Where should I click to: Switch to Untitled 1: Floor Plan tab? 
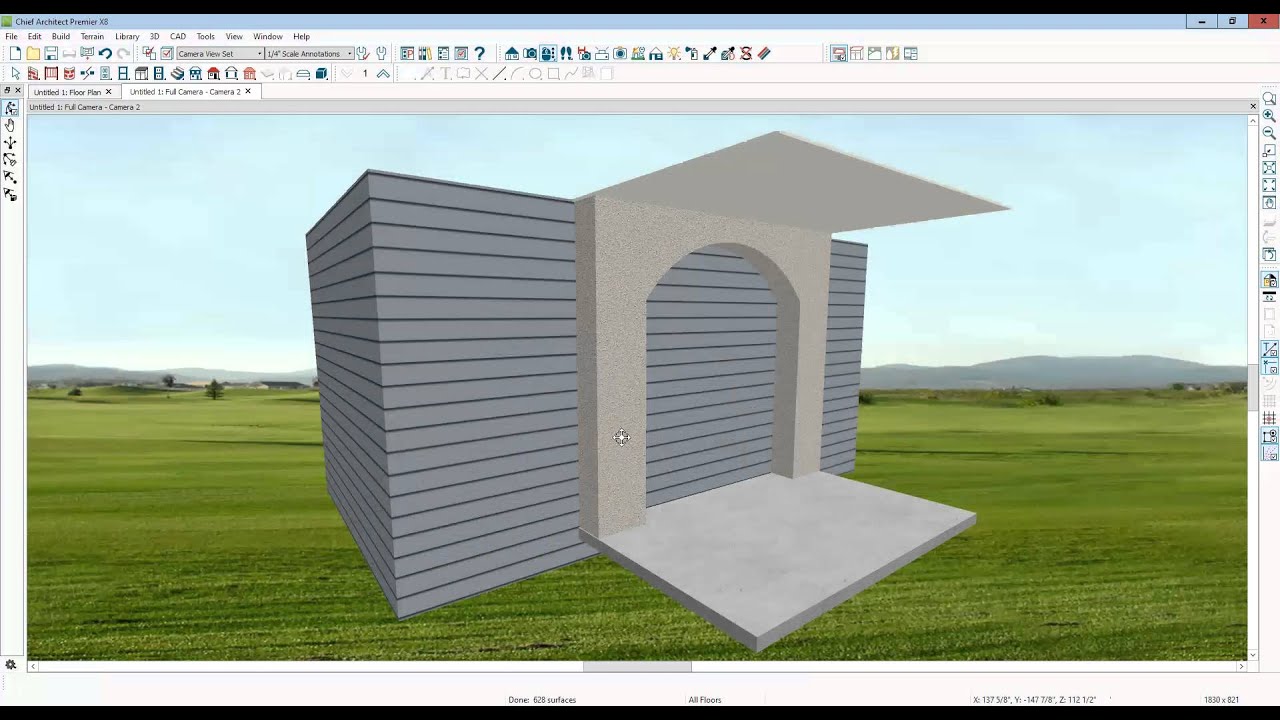[x=67, y=92]
